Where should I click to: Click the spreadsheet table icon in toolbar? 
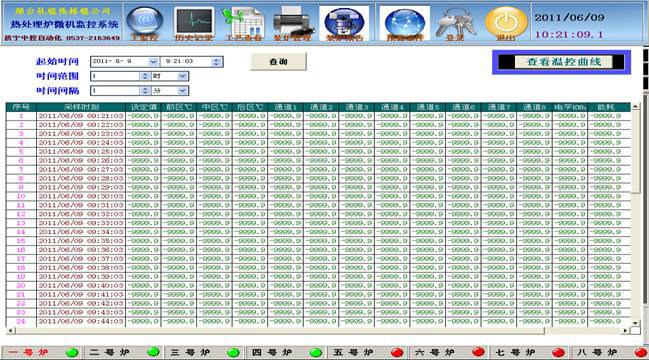[243, 23]
